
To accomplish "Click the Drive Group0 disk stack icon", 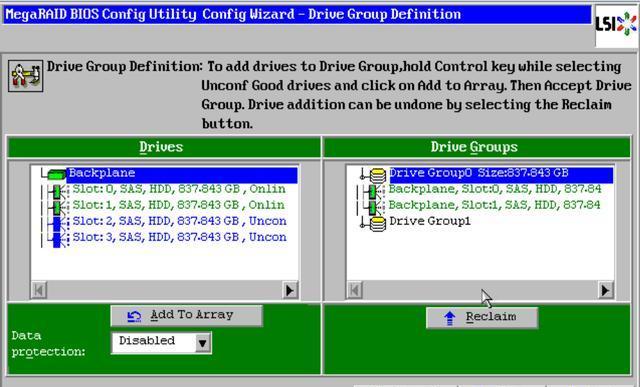I will click(x=378, y=176).
